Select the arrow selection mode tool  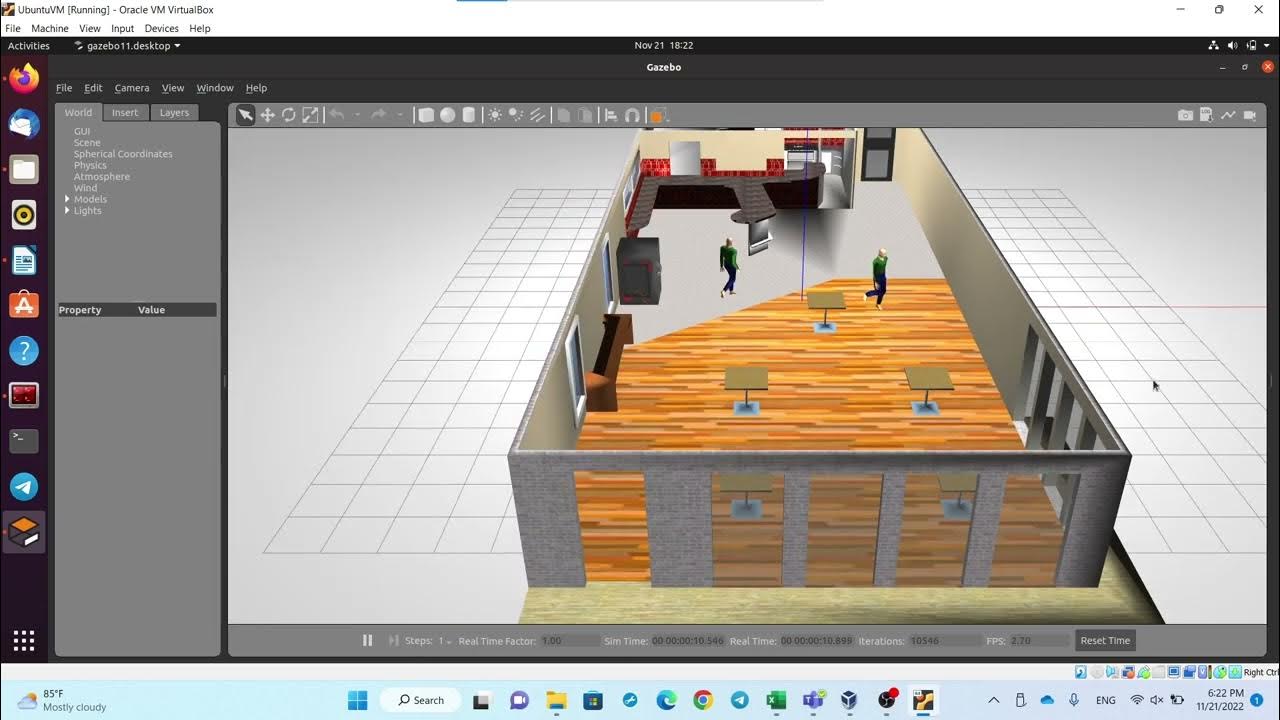tap(245, 115)
